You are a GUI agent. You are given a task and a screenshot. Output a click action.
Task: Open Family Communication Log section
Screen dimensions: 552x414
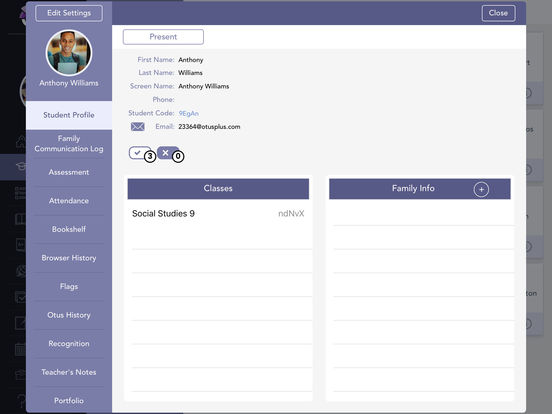(x=69, y=144)
